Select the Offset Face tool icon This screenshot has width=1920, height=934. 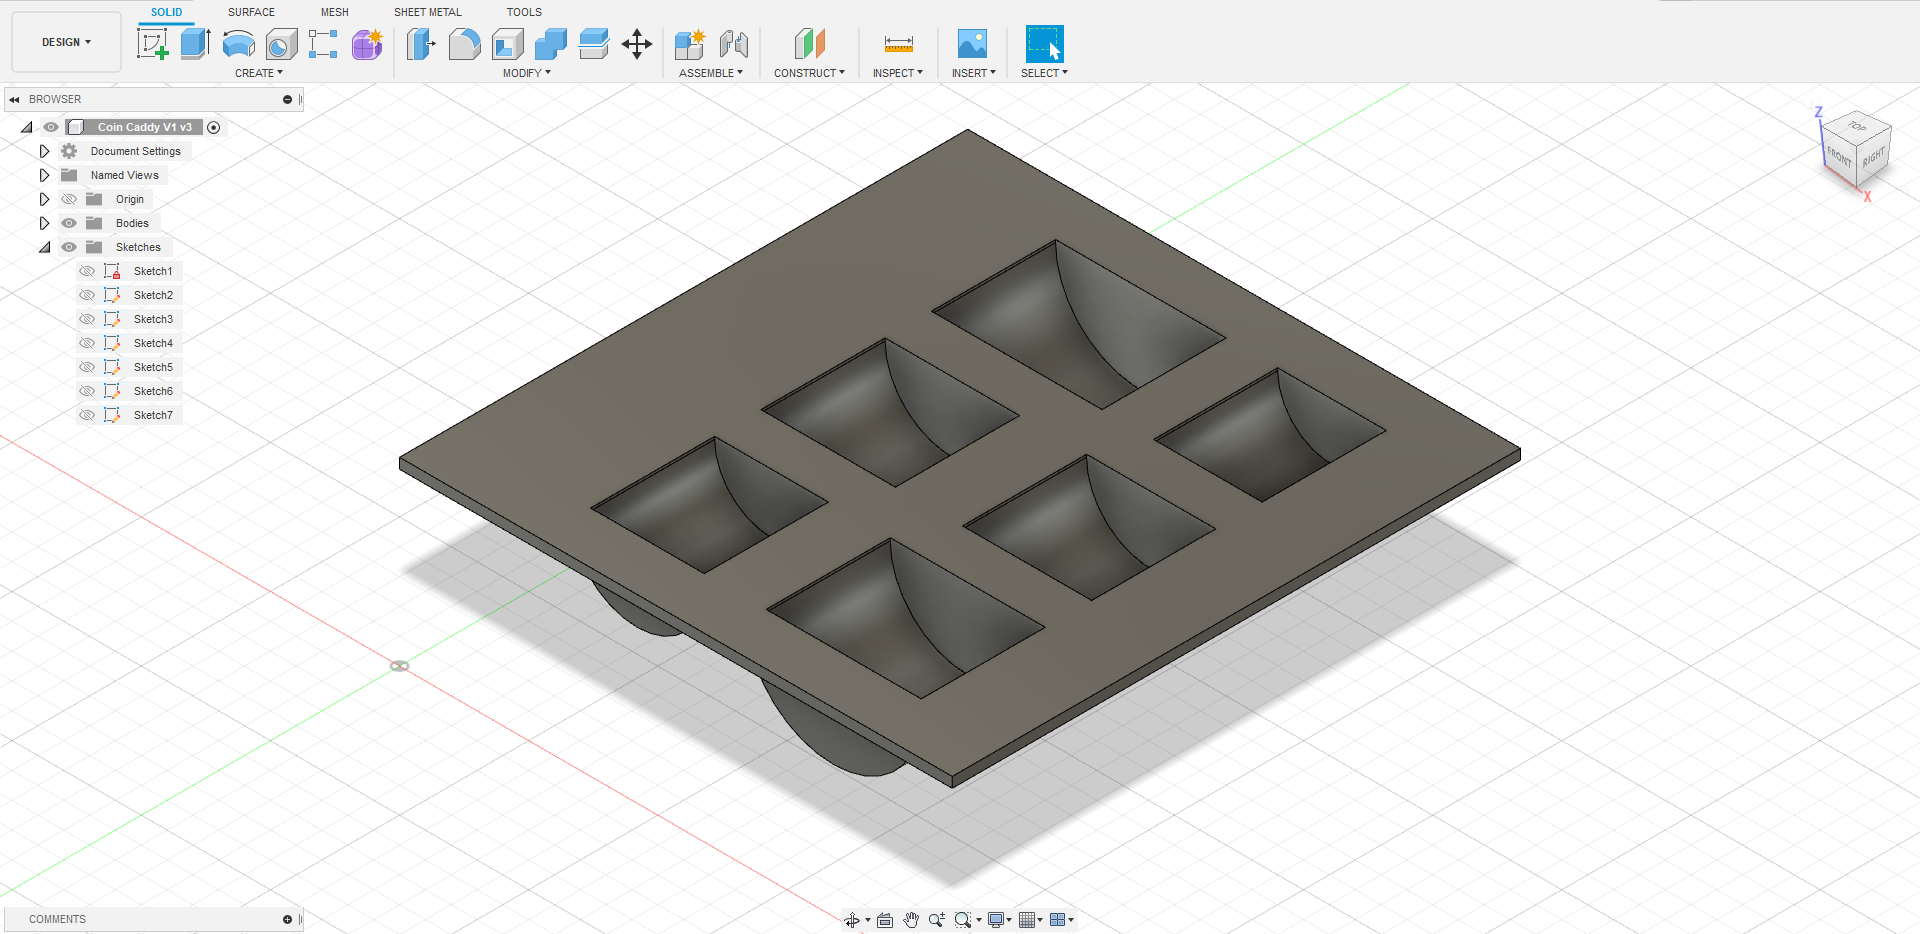coord(594,44)
